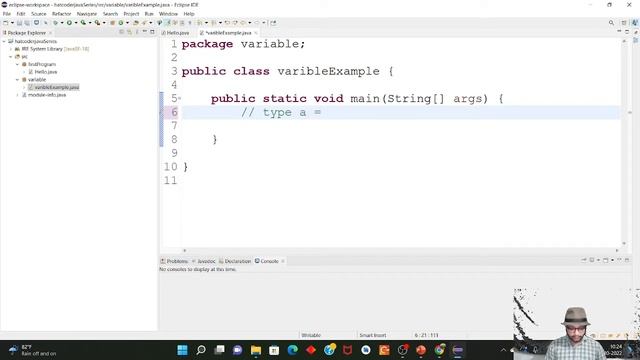Viewport: 640px width, 360px height.
Task: Click the Save All toolbar icon
Action: 27,23
